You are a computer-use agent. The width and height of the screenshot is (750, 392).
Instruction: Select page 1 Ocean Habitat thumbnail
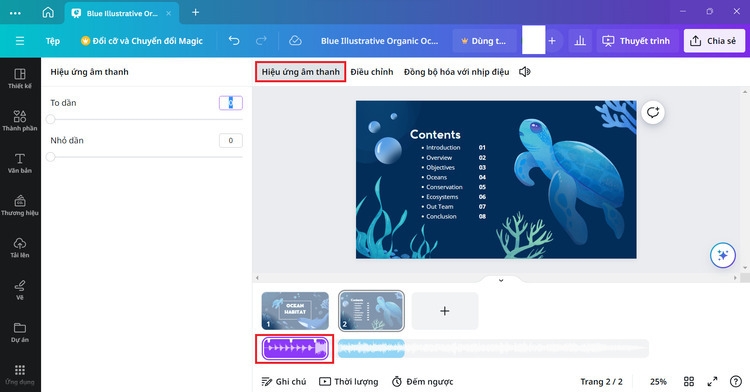295,311
